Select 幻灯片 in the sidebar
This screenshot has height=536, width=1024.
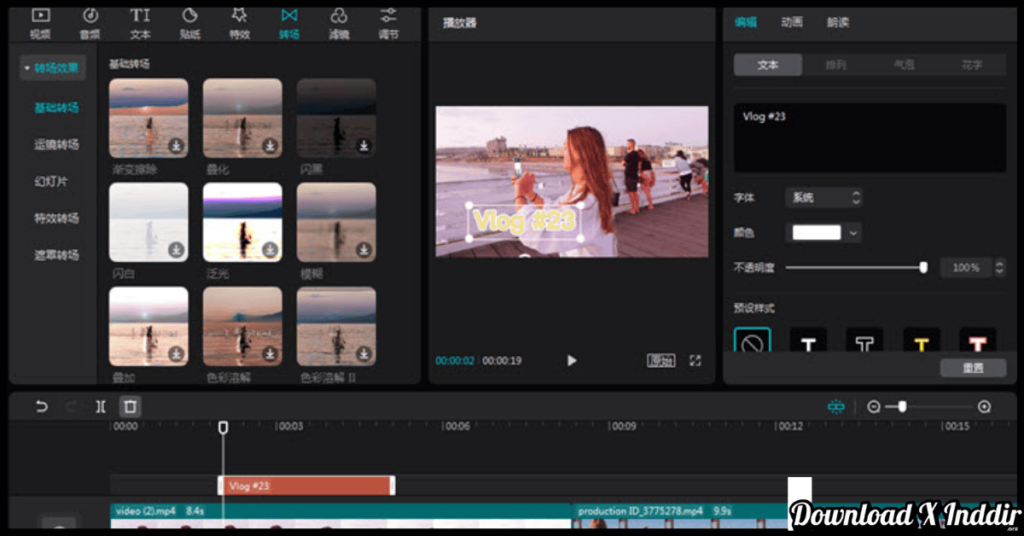pyautogui.click(x=51, y=181)
